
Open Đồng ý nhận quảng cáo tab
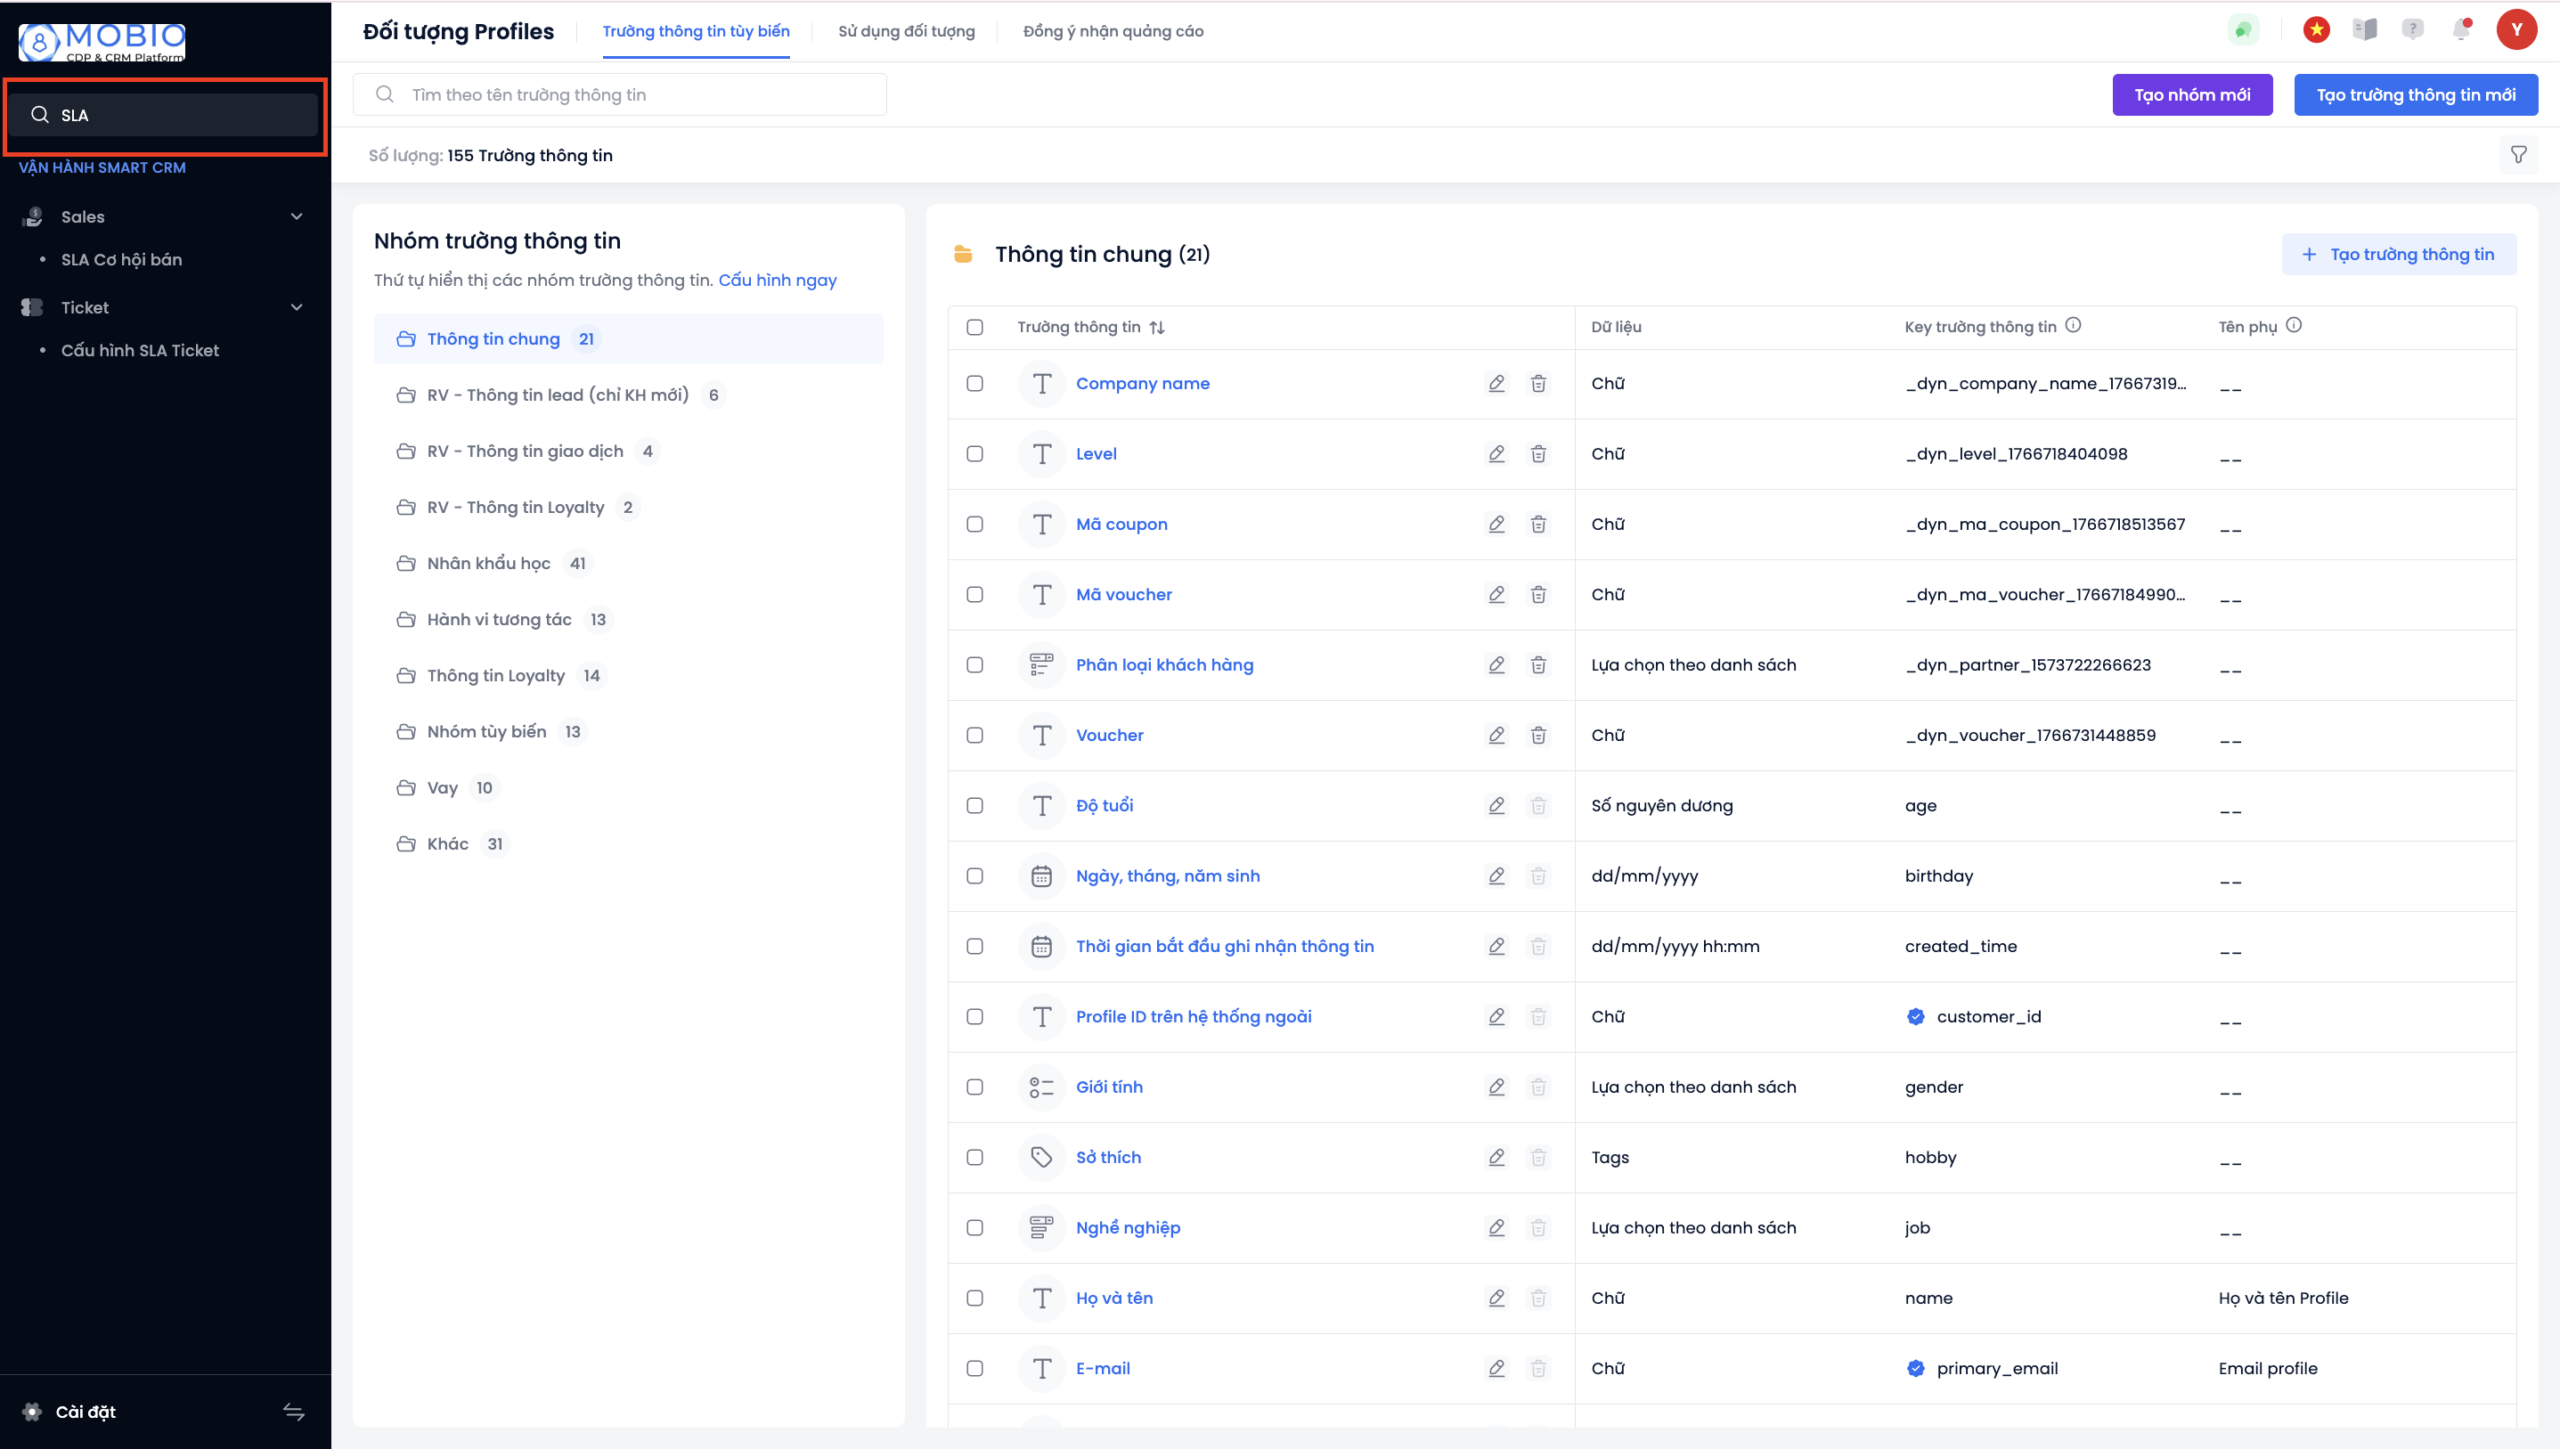point(1112,31)
